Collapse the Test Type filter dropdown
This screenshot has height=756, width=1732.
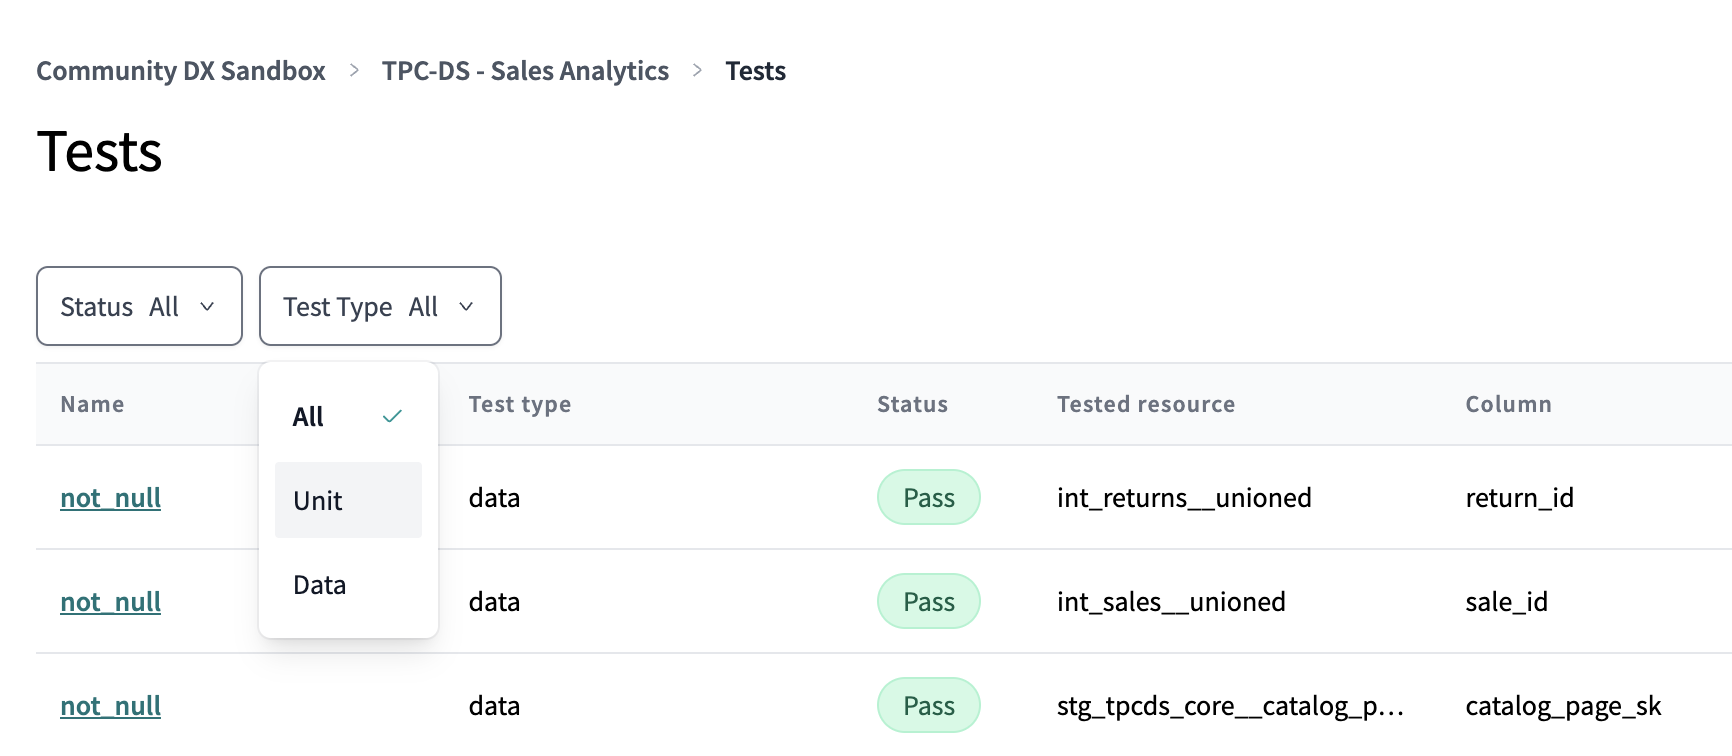click(x=380, y=306)
